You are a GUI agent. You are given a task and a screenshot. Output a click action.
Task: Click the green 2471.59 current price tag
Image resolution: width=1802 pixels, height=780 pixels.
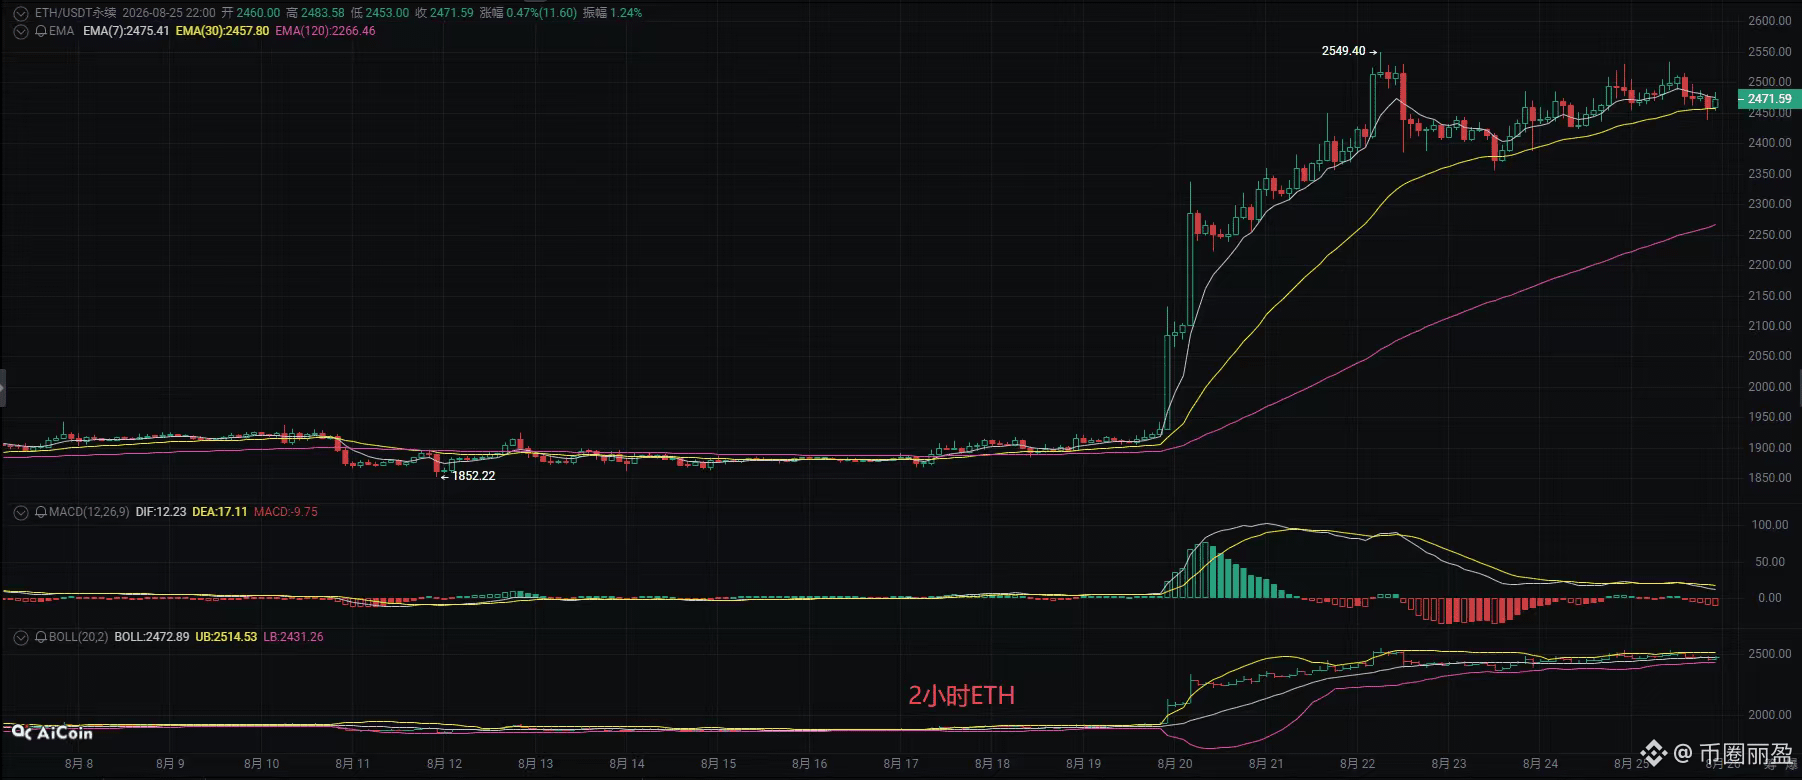1769,99
